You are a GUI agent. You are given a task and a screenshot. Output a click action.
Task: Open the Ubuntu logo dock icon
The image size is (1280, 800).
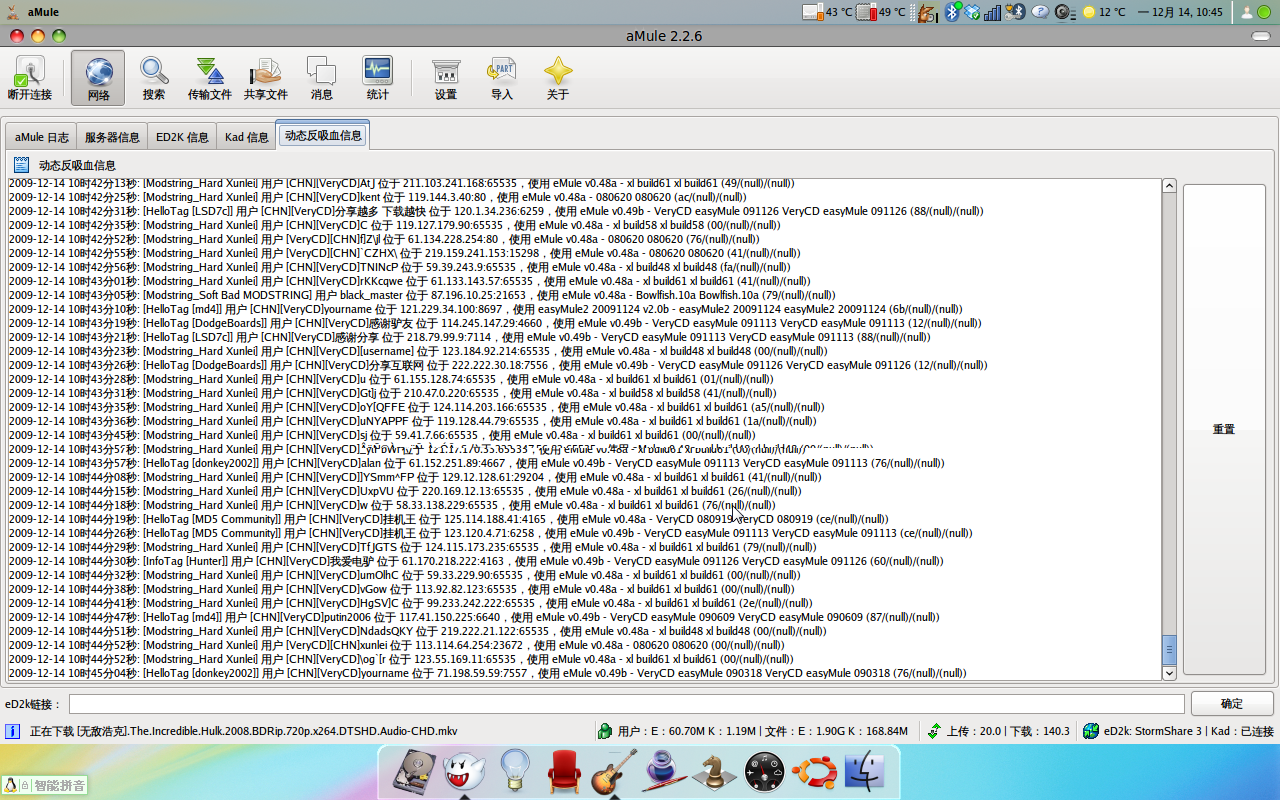tap(814, 771)
